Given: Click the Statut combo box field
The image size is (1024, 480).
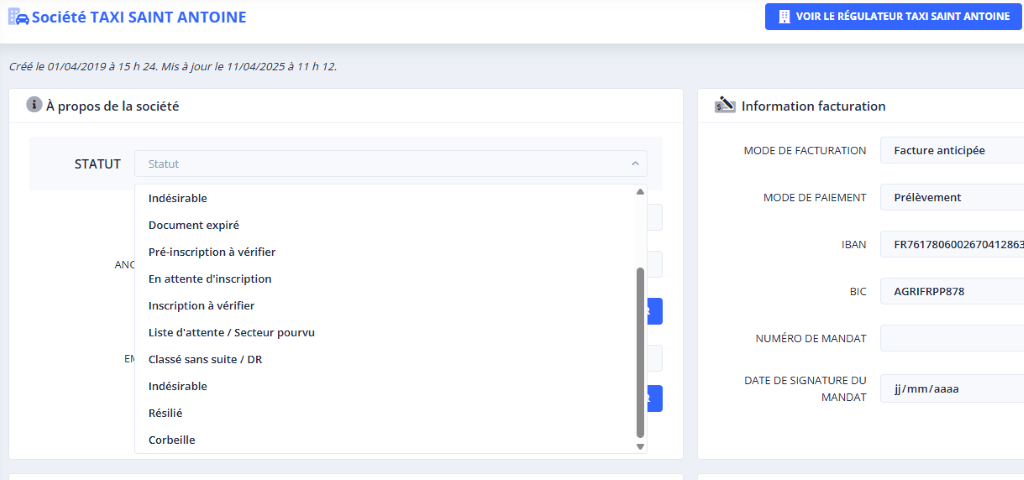Looking at the screenshot, I should point(391,164).
